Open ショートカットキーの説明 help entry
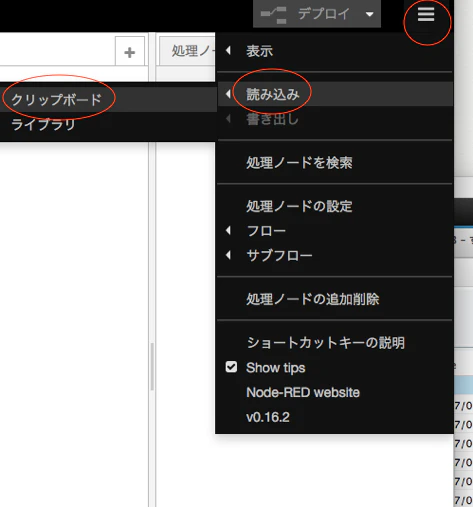The height and width of the screenshot is (507, 473). click(334, 343)
